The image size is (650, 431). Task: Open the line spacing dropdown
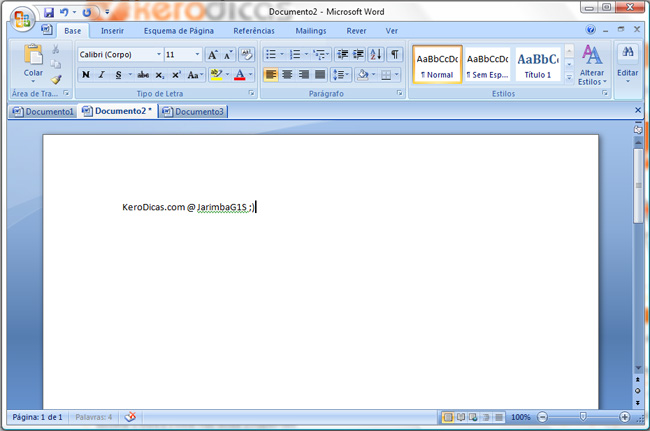click(x=341, y=75)
